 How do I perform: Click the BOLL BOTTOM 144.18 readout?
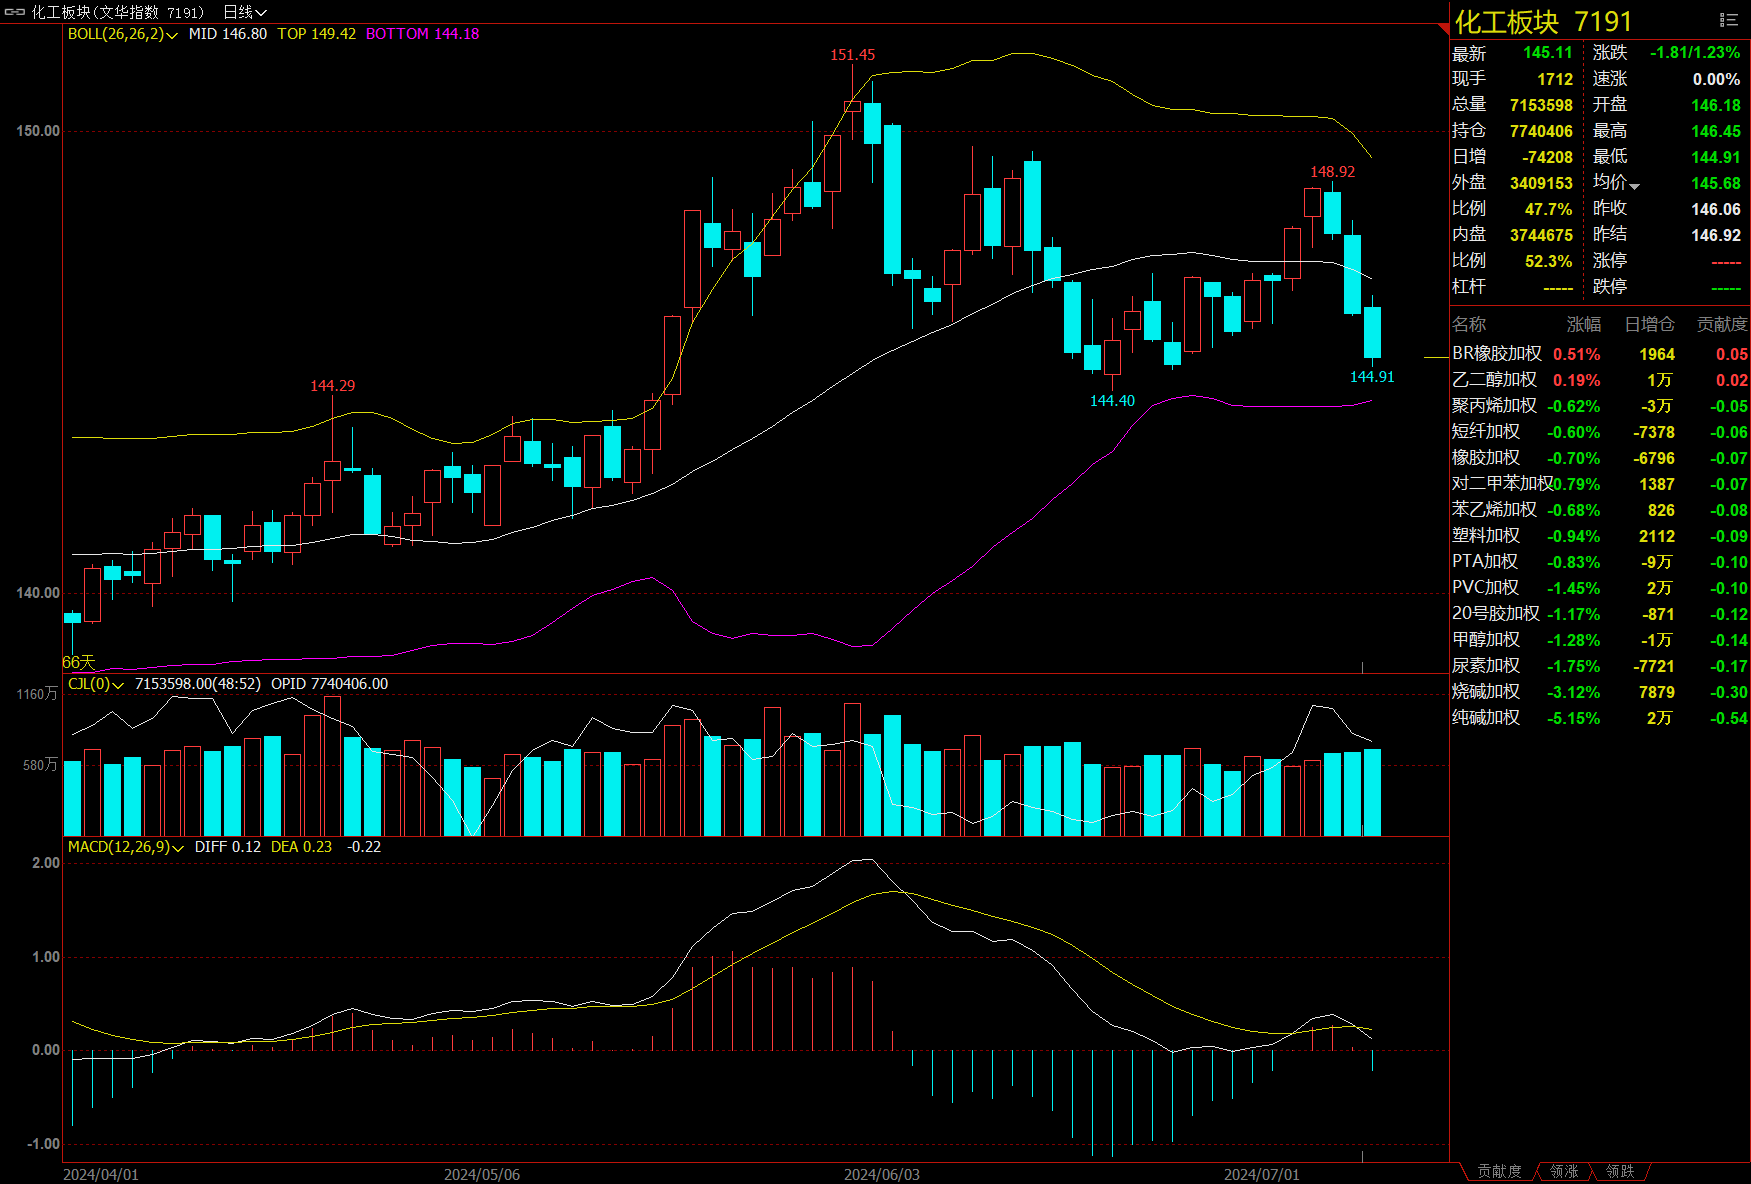pos(423,34)
